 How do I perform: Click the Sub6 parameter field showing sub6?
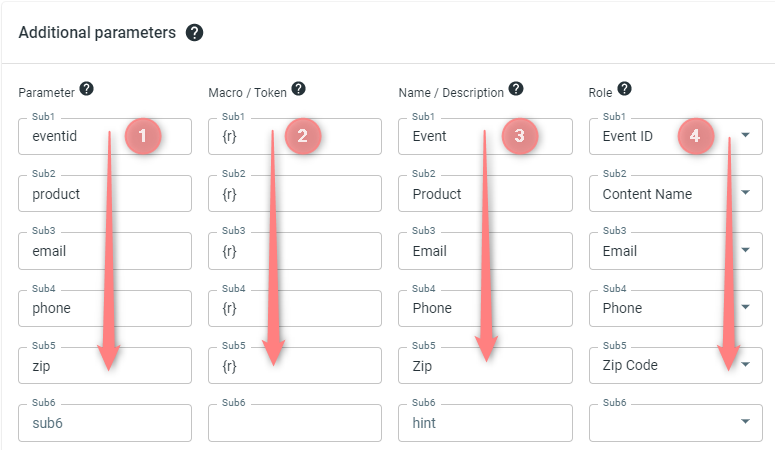tap(105, 423)
